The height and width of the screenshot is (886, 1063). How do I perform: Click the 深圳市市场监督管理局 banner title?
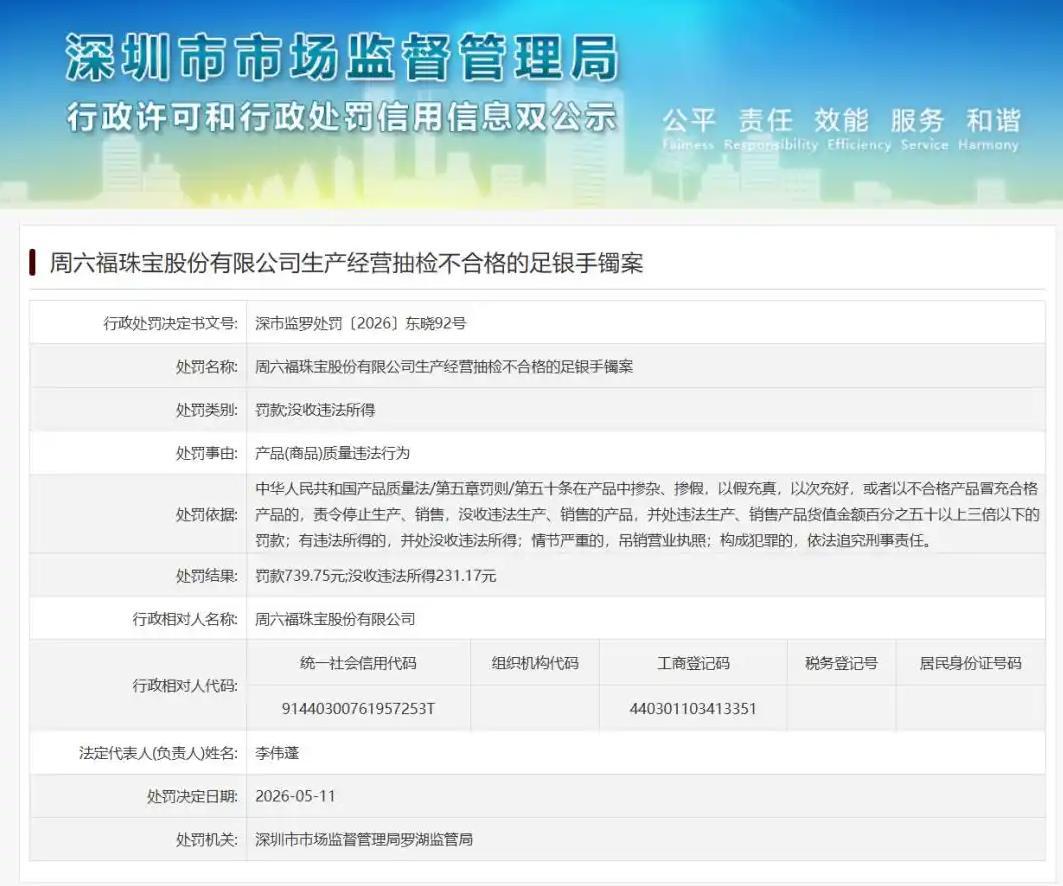coord(342,58)
